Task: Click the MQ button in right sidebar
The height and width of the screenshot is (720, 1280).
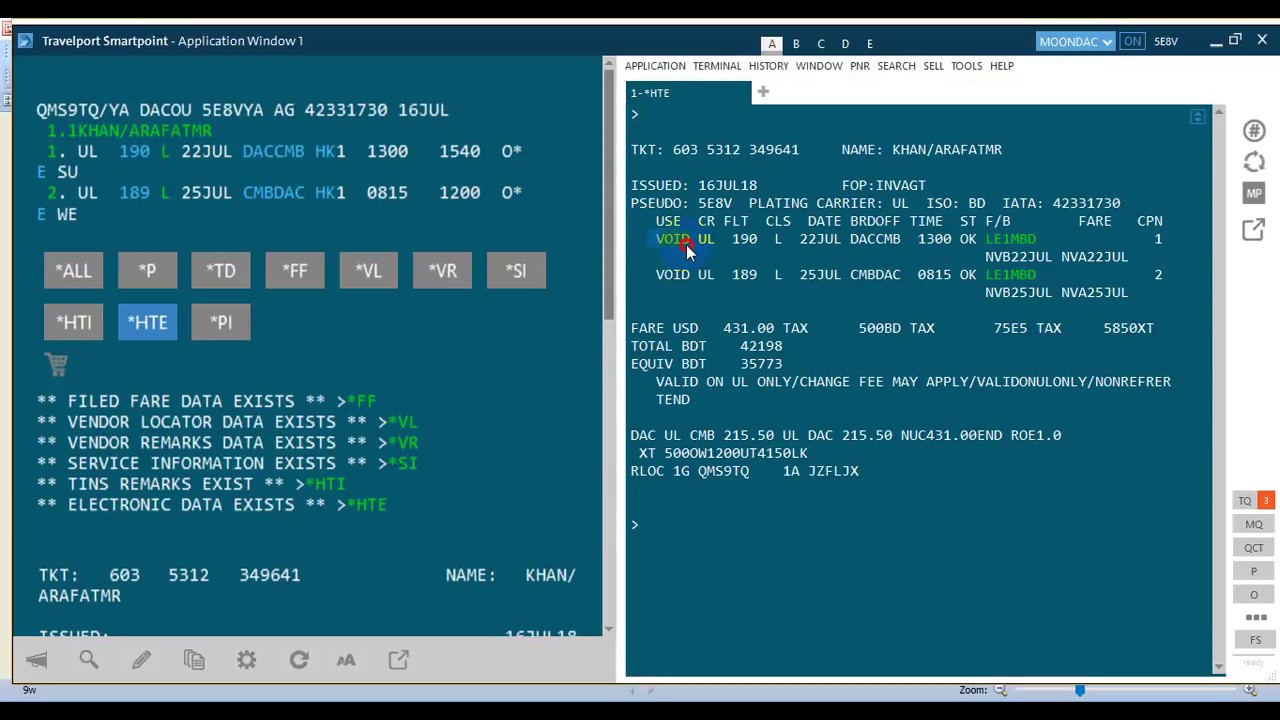Action: pyautogui.click(x=1254, y=524)
